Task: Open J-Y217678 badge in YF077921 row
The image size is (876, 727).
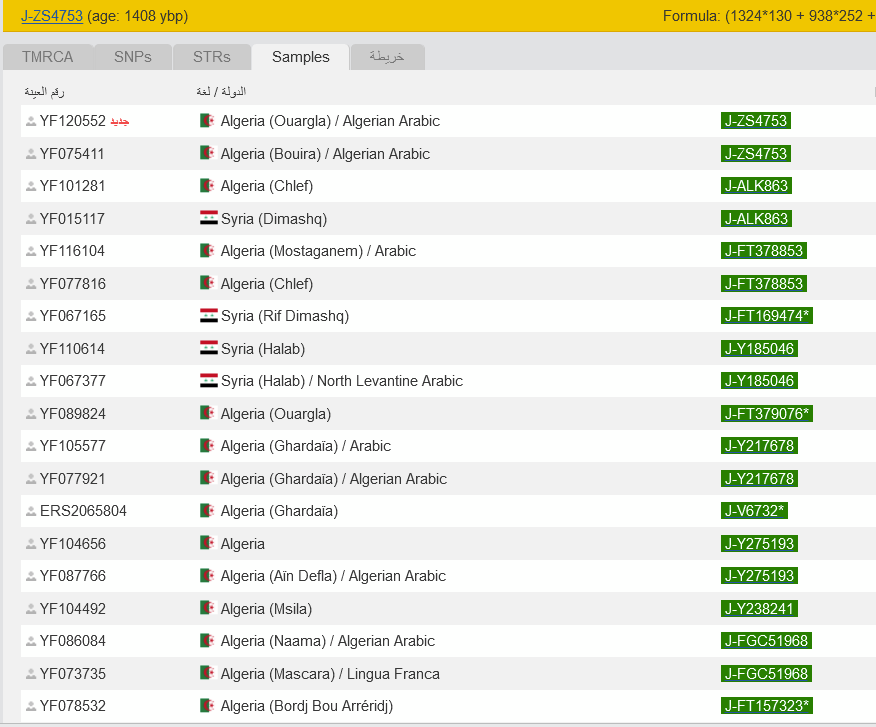Action: (759, 478)
